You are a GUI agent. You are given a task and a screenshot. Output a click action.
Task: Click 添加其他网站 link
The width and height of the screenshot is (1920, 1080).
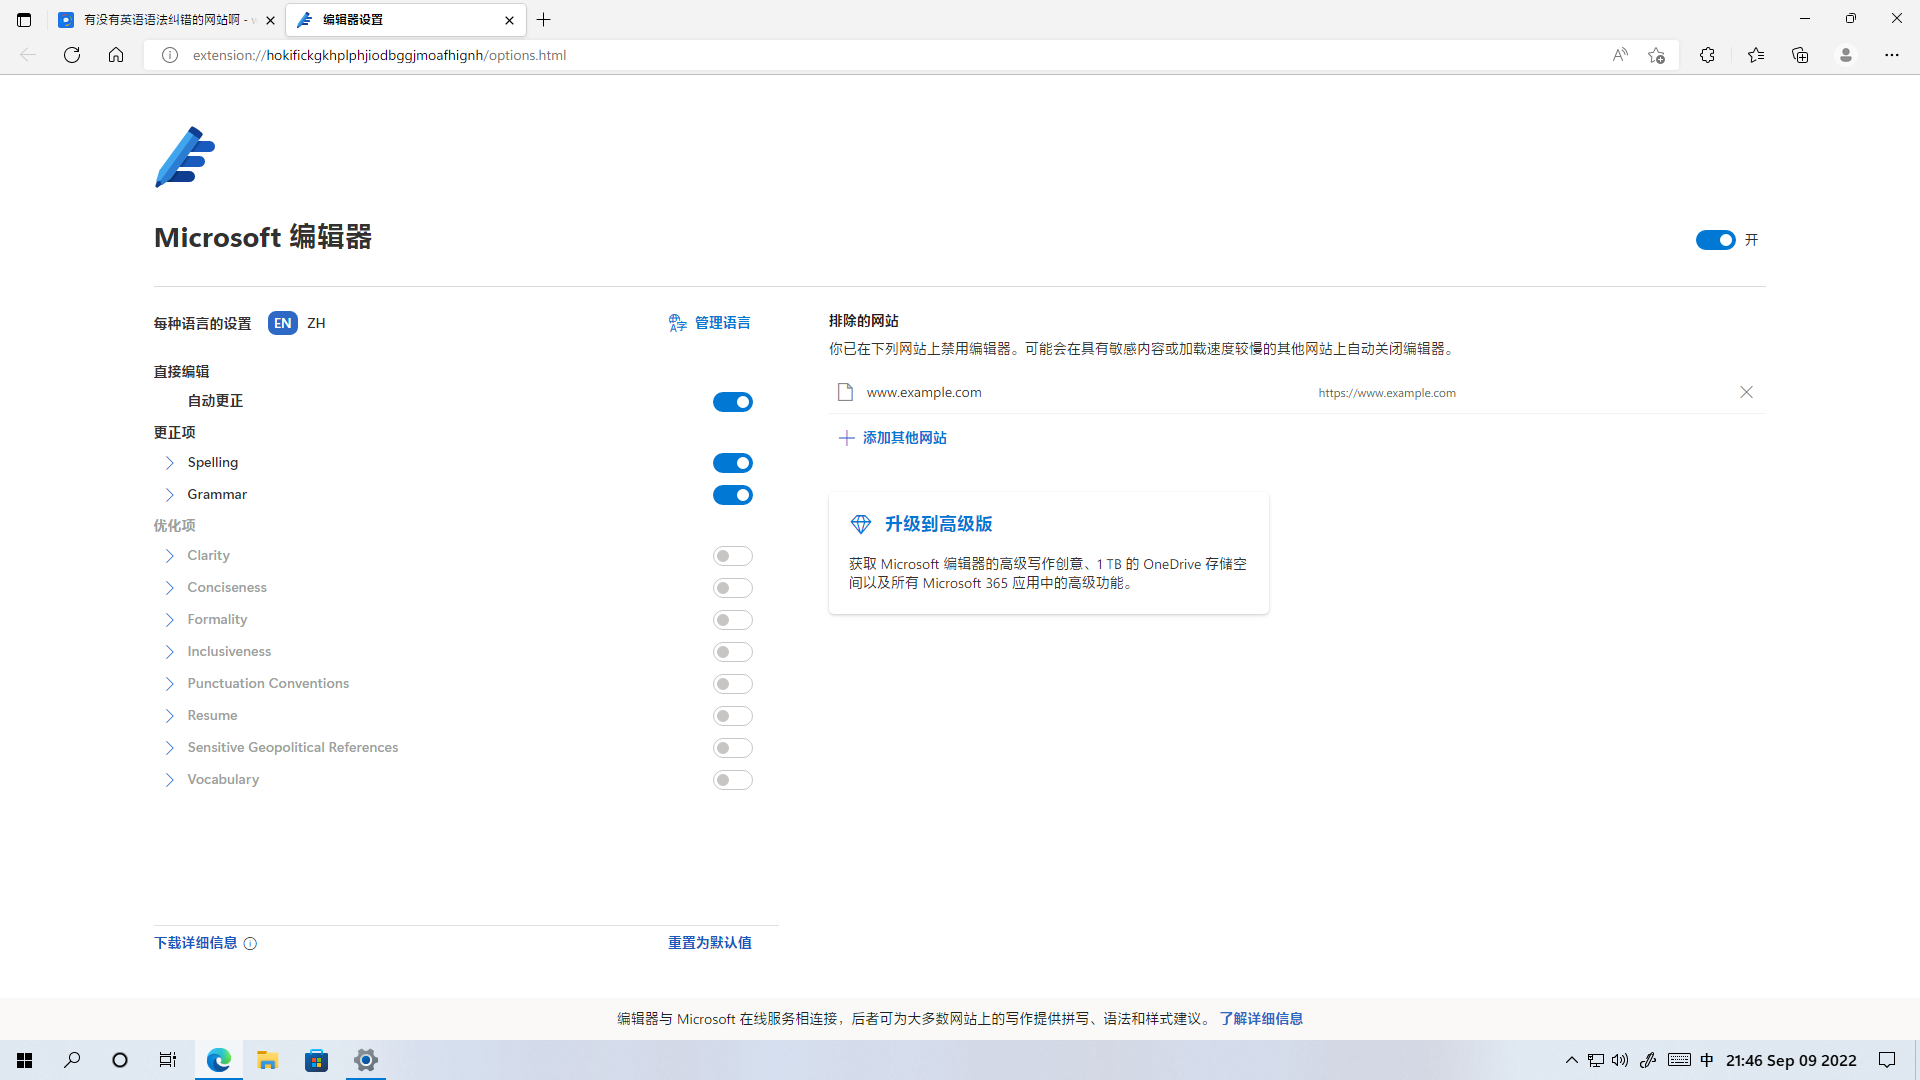point(905,438)
